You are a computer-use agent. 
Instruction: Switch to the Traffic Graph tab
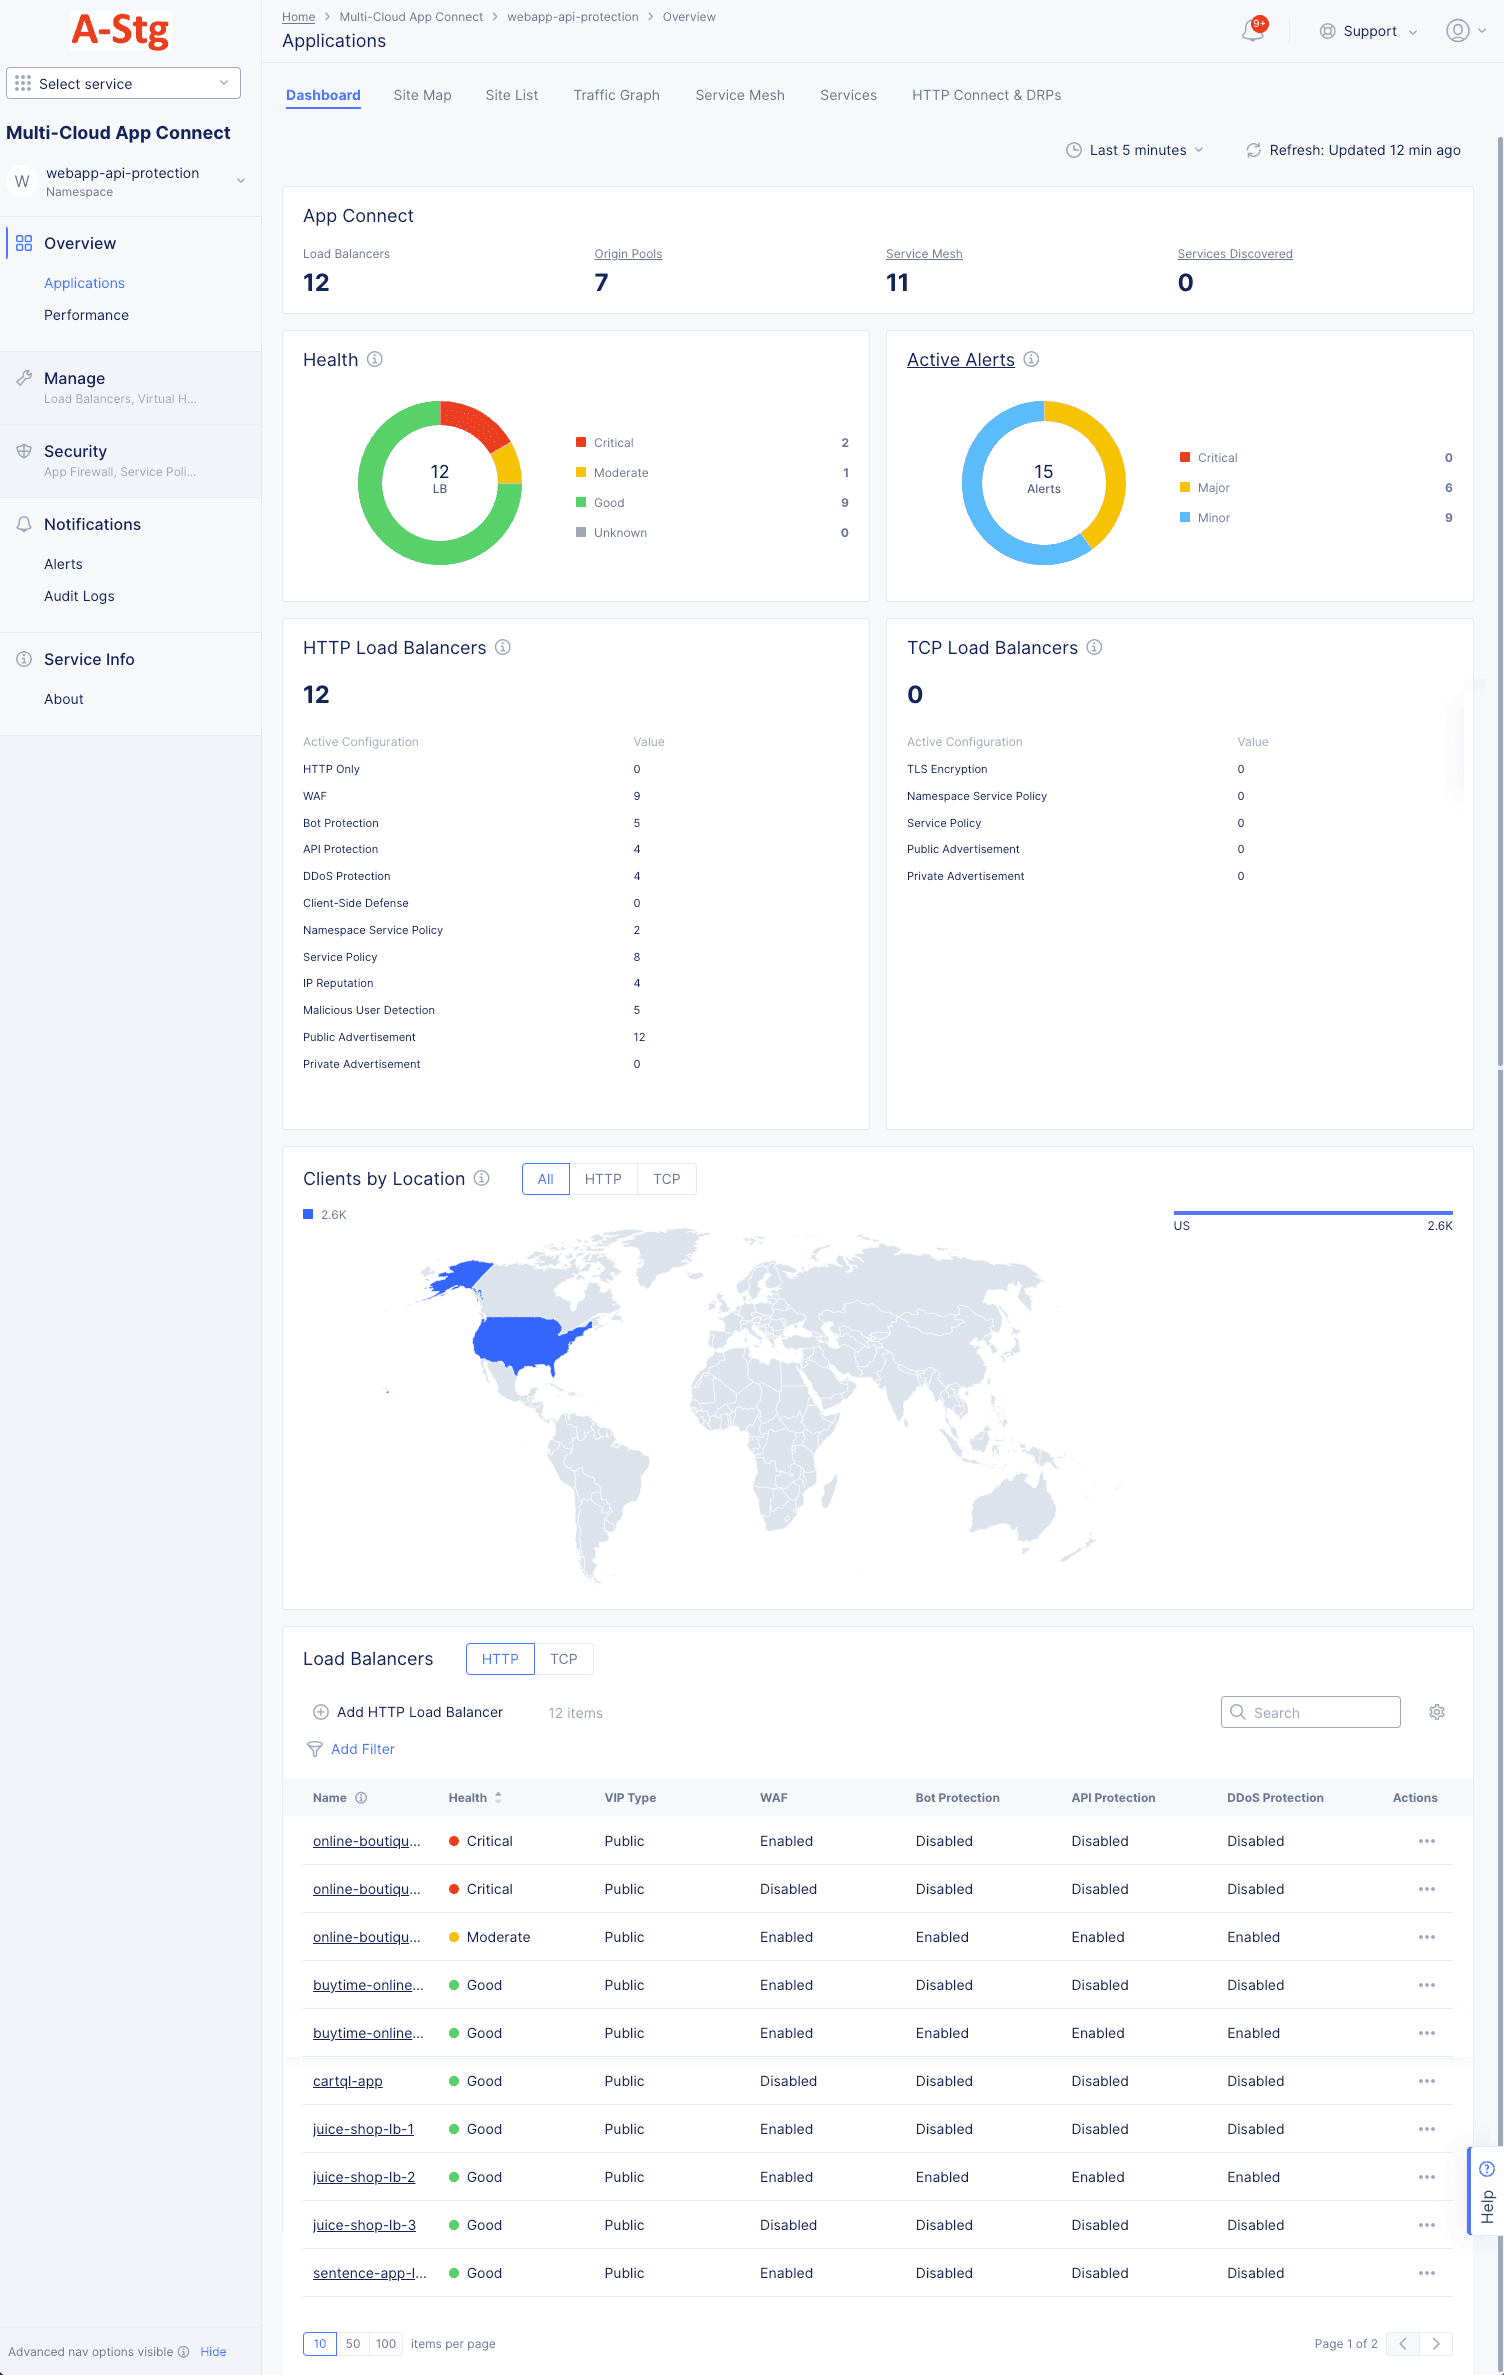pyautogui.click(x=616, y=95)
